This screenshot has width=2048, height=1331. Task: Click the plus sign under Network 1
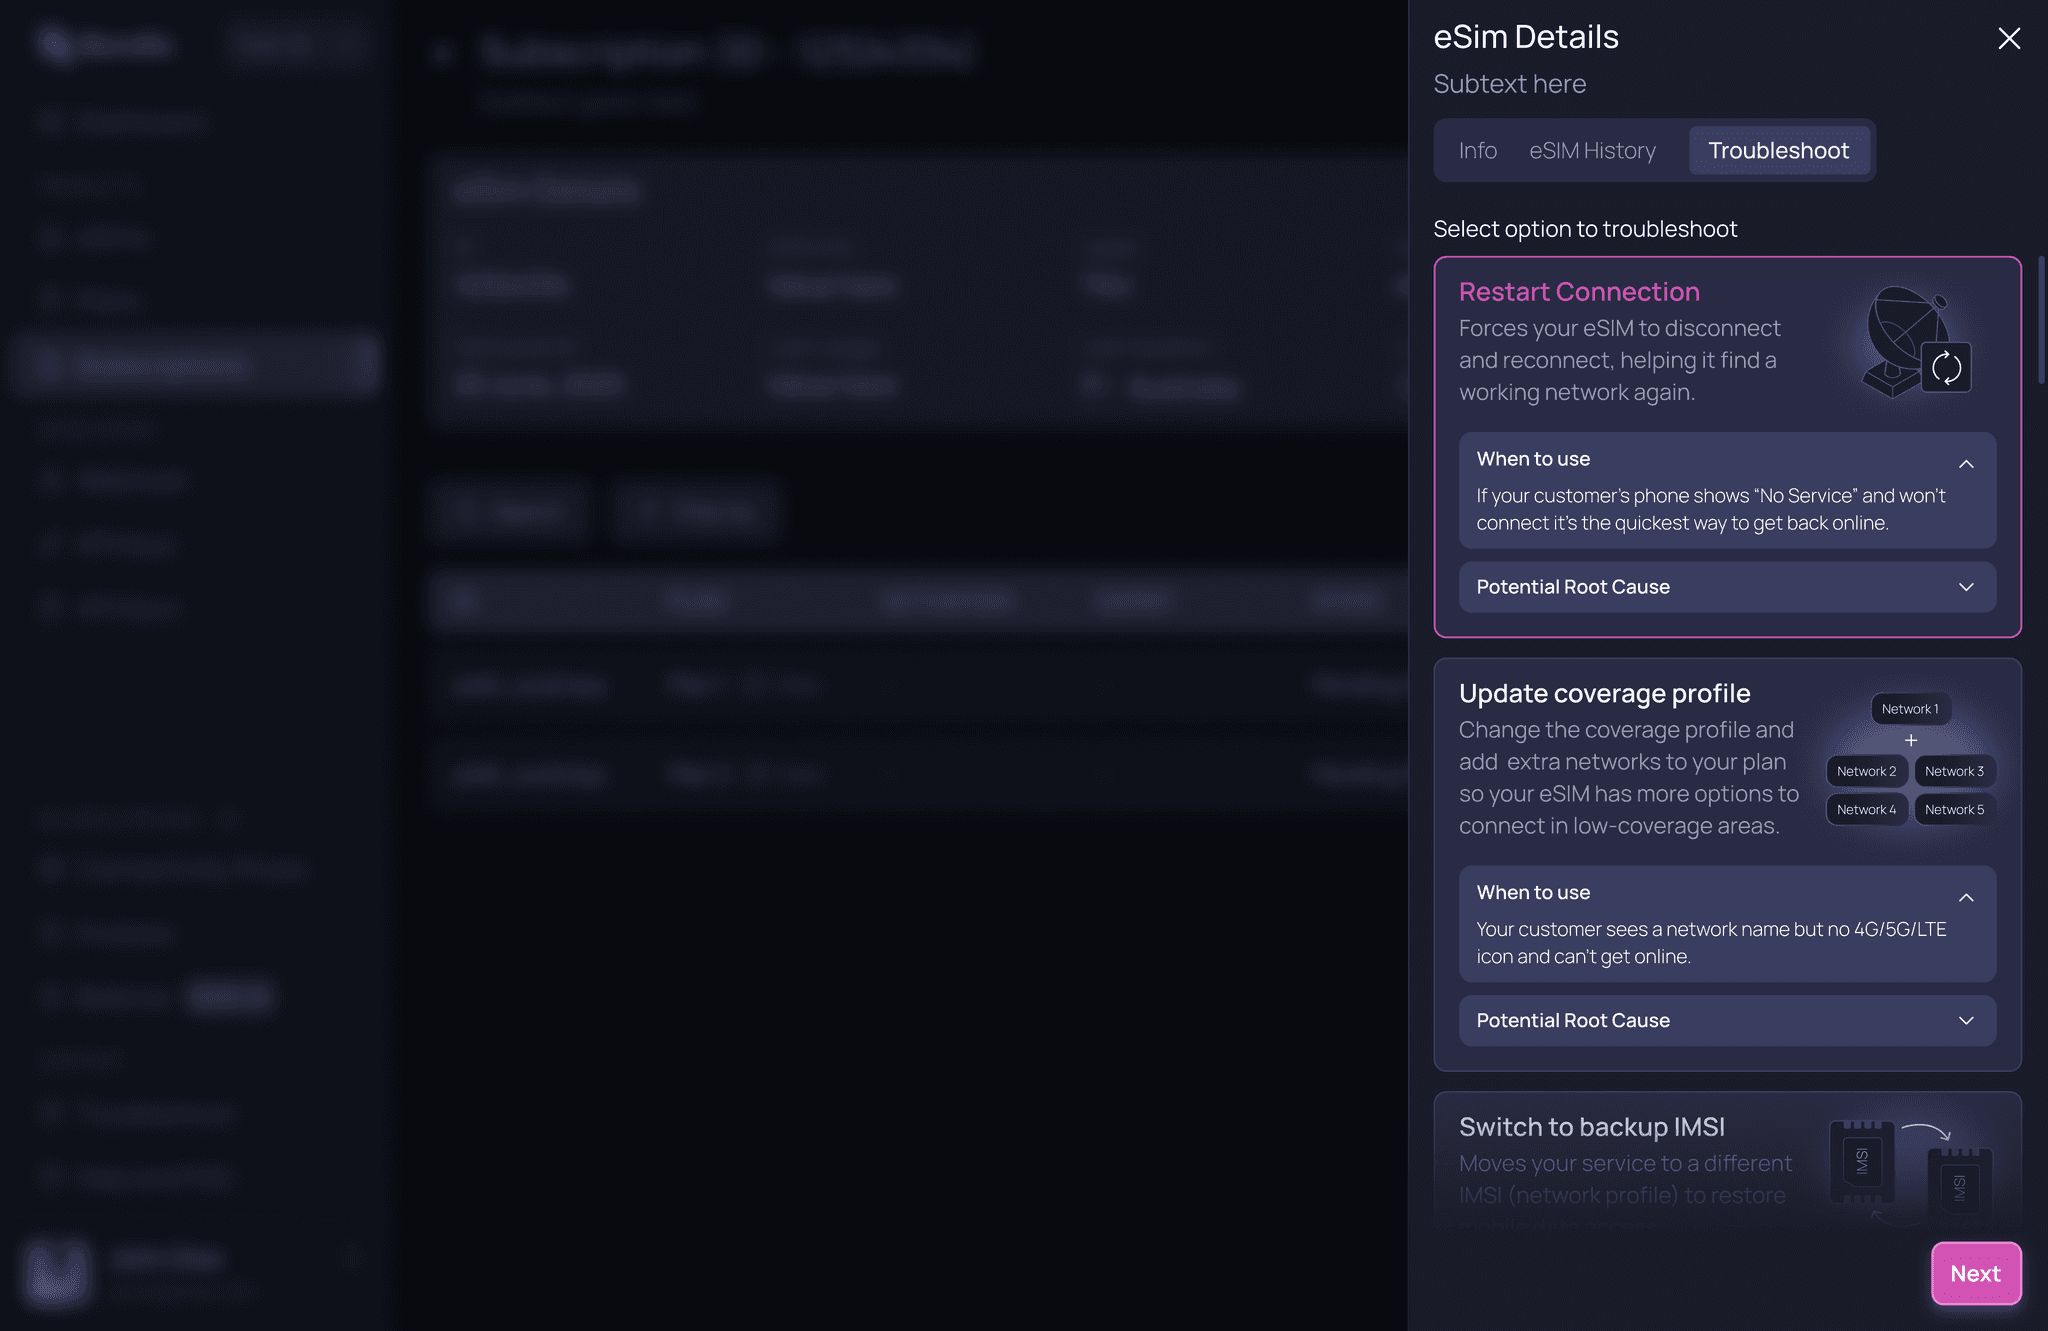click(x=1910, y=741)
